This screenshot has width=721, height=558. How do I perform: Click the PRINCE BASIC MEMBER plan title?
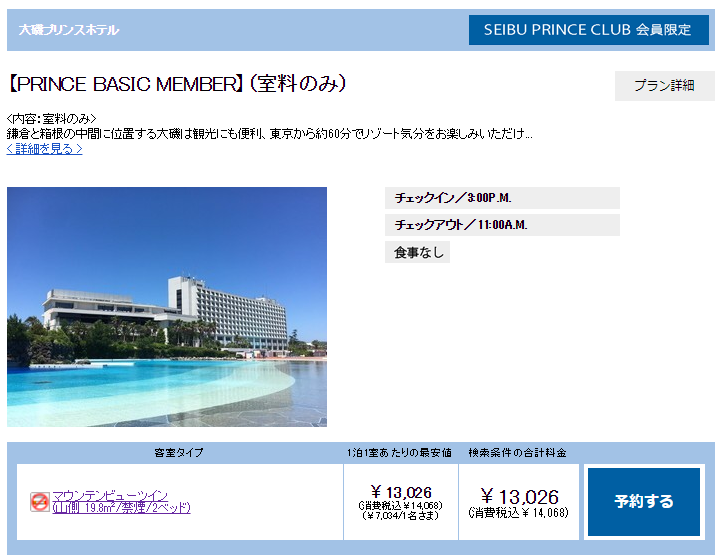coord(177,84)
